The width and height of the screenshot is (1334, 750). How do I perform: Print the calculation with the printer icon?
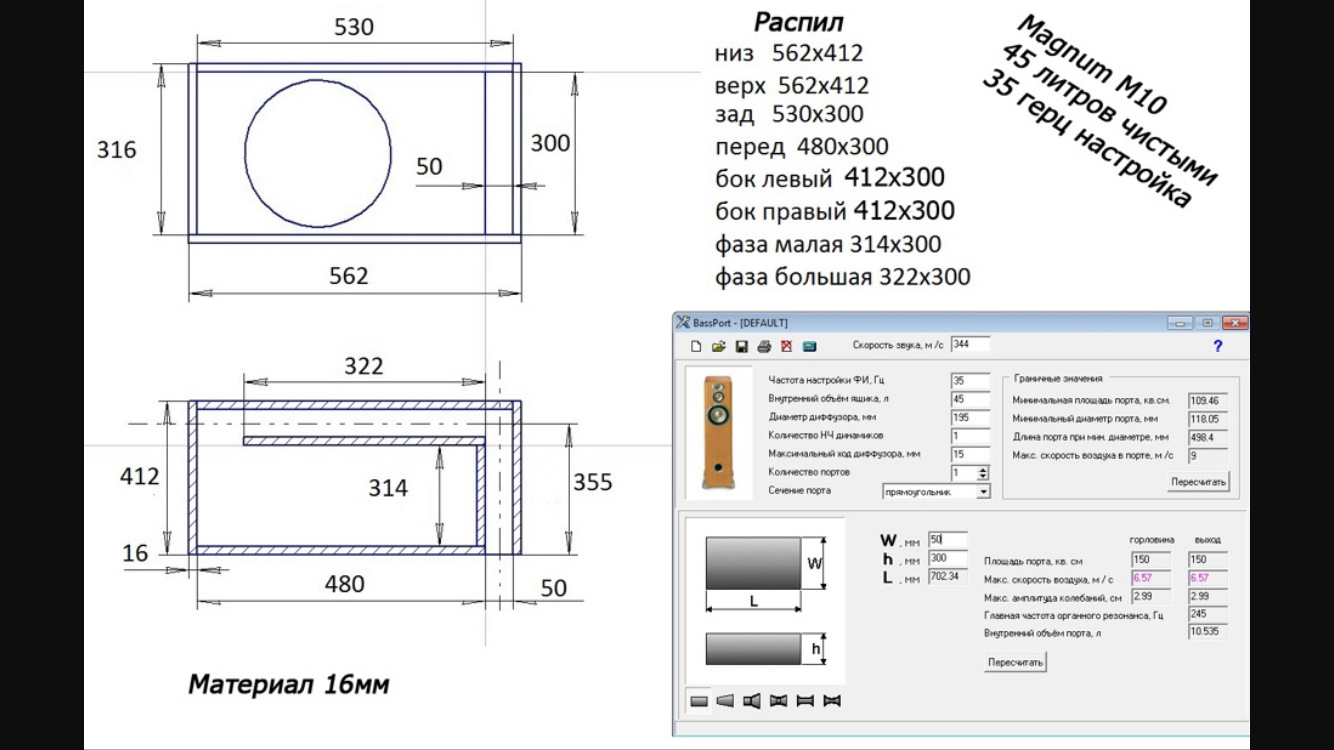[764, 347]
